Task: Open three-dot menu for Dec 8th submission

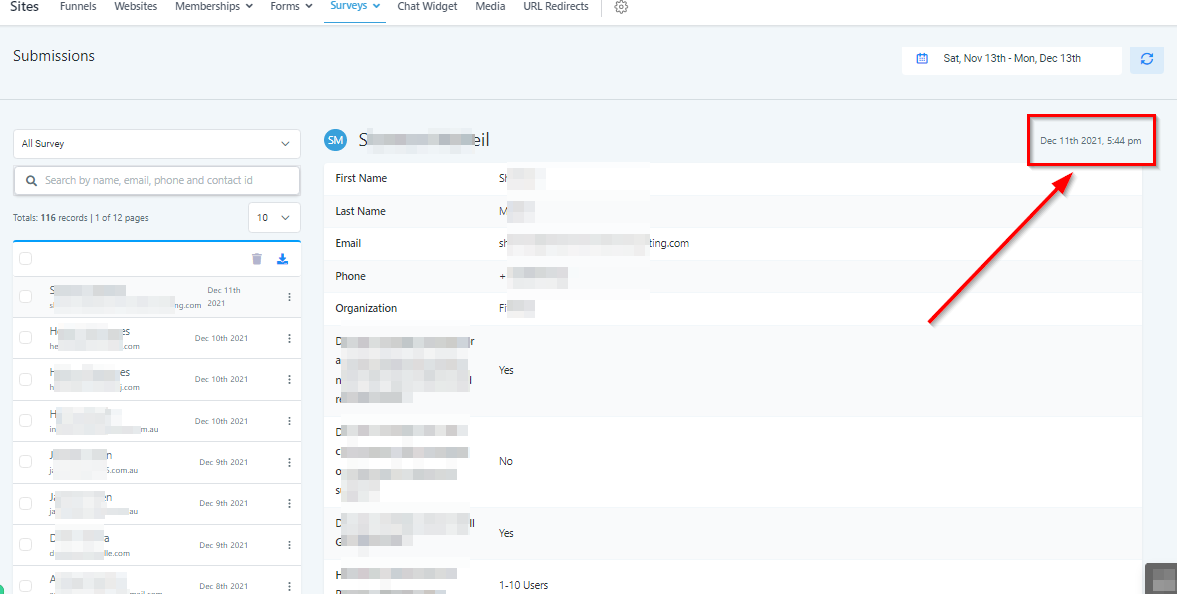Action: pyautogui.click(x=289, y=586)
